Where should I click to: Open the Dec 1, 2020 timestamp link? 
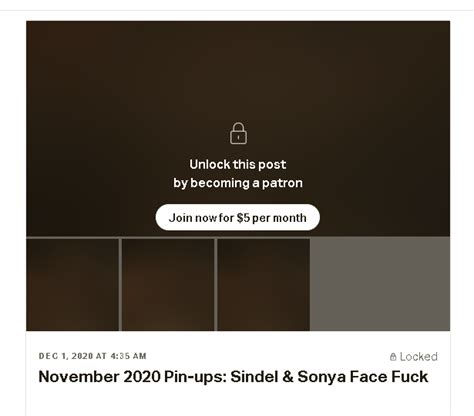[x=93, y=356]
